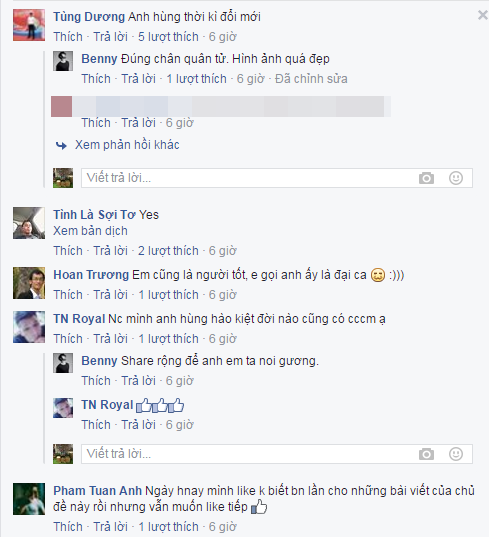This screenshot has width=489, height=537.
Task: Open emoji picker in second reply box
Action: point(456,454)
